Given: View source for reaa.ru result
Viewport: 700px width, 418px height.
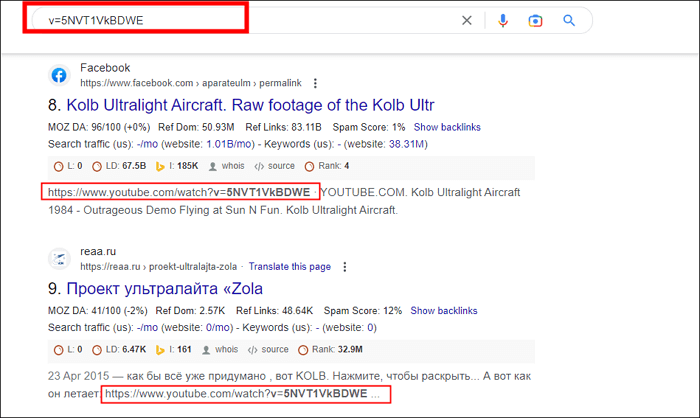Looking at the screenshot, I should click(268, 350).
